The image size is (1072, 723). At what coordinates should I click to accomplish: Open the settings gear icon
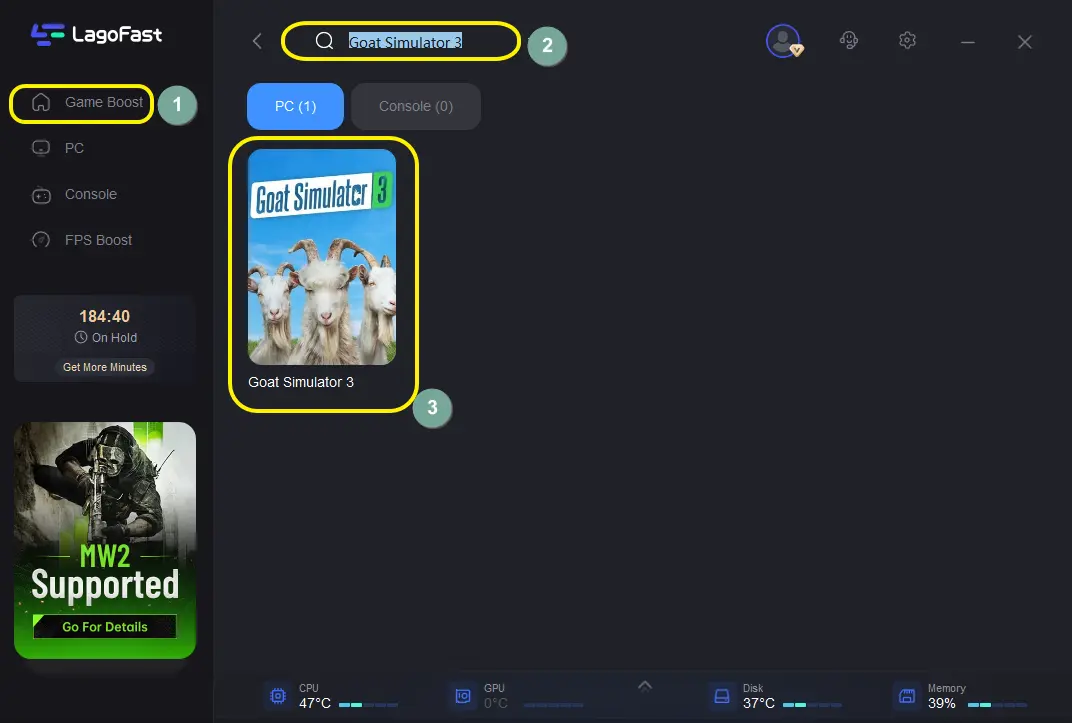click(x=907, y=41)
